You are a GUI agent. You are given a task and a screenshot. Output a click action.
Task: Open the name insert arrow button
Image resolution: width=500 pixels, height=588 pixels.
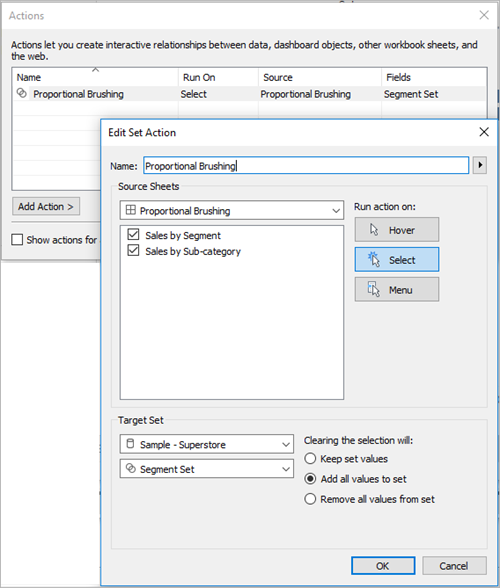point(480,165)
